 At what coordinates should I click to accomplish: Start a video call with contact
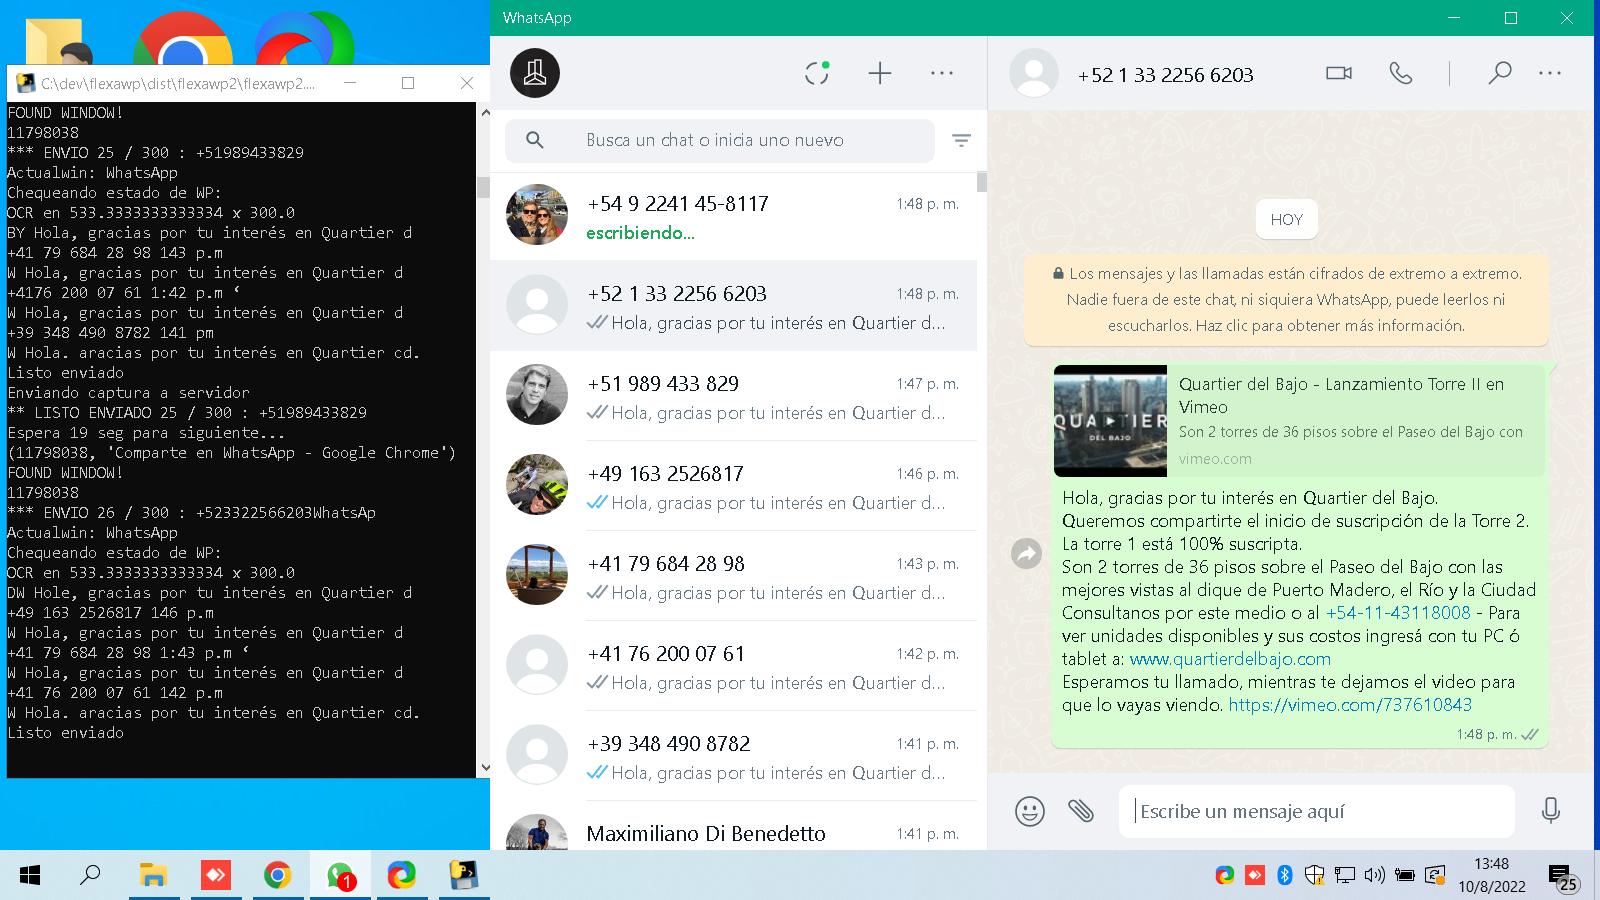[x=1339, y=73]
